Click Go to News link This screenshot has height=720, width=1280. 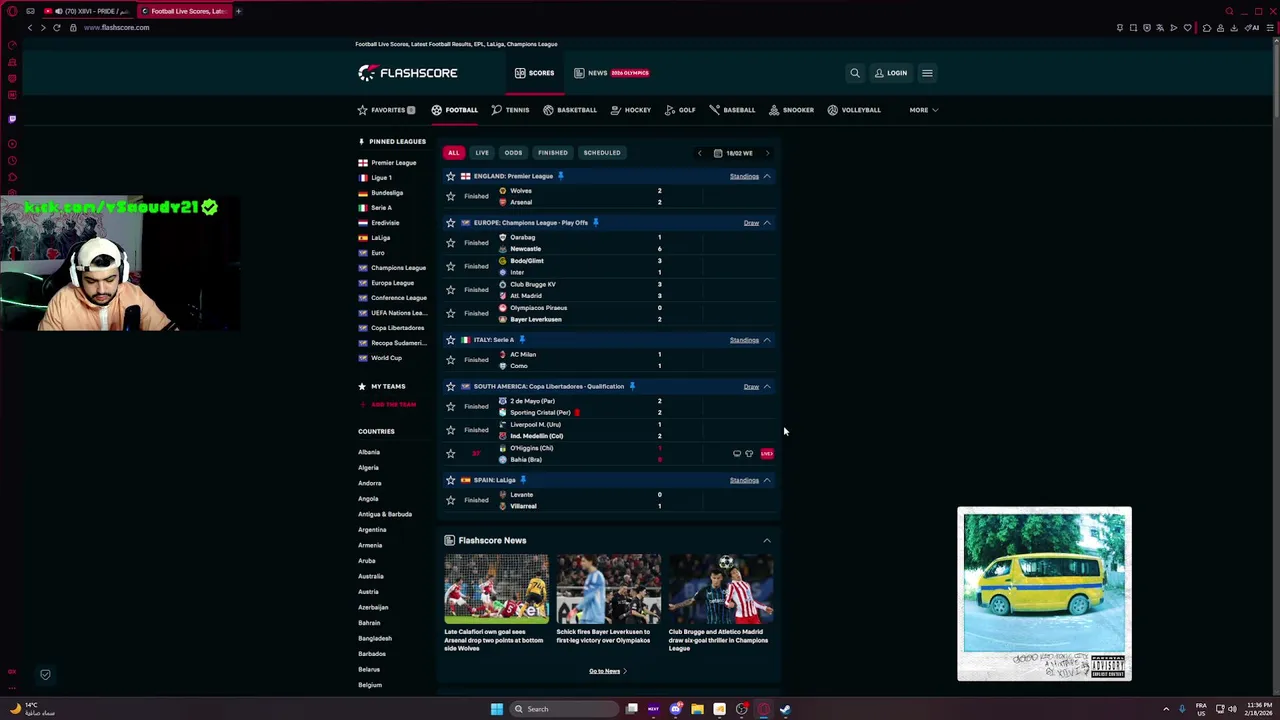click(608, 671)
